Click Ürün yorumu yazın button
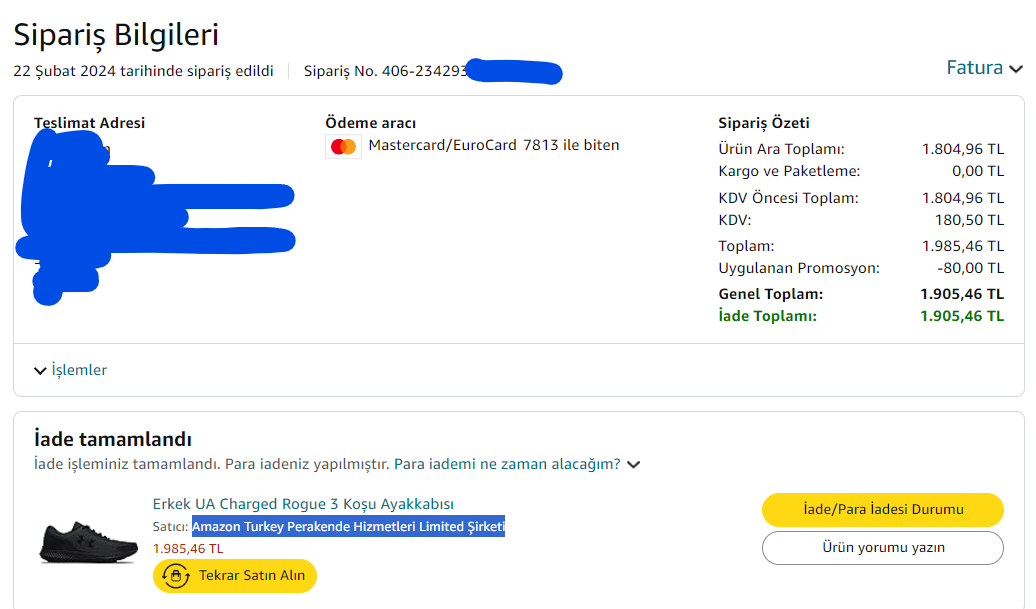 click(882, 548)
